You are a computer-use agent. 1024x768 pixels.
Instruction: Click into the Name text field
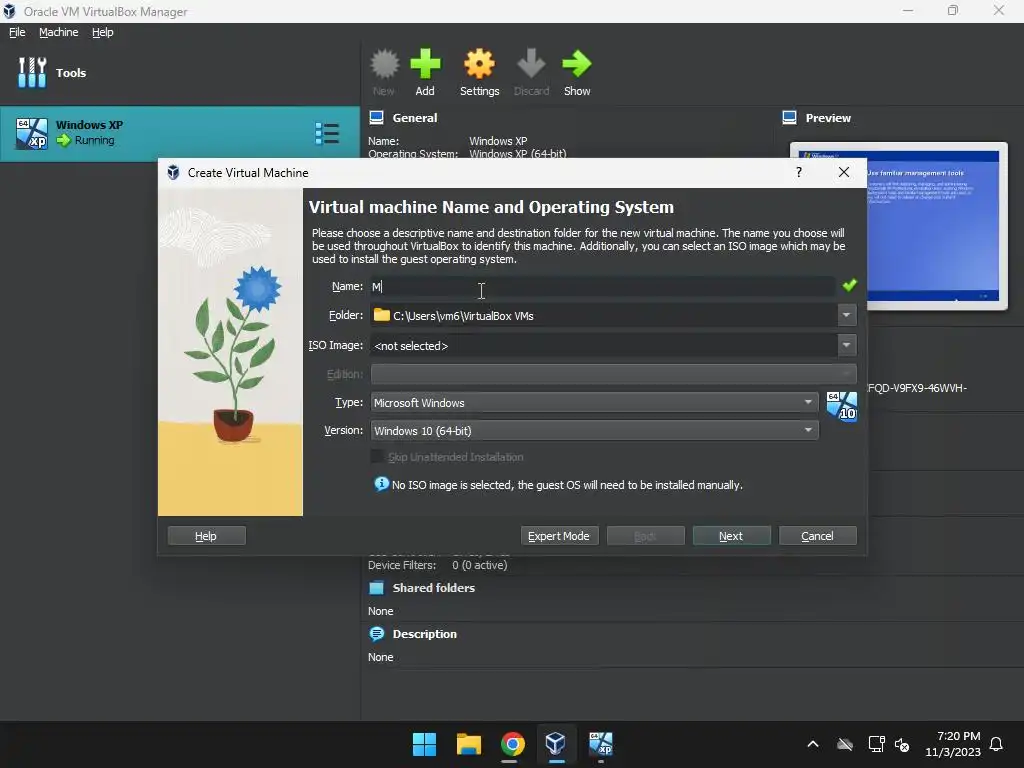click(x=603, y=286)
